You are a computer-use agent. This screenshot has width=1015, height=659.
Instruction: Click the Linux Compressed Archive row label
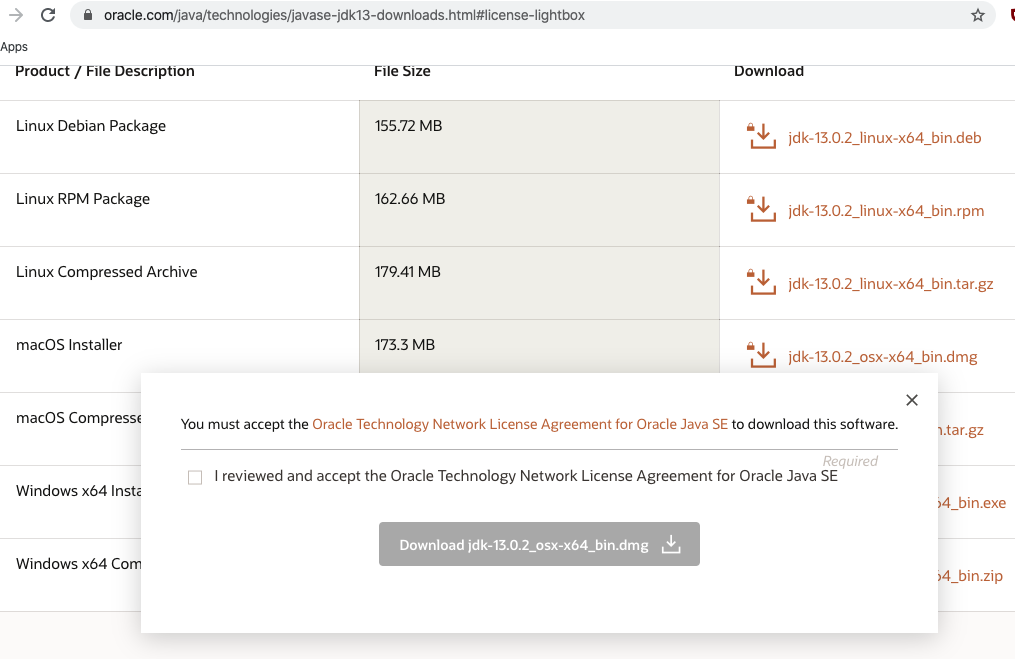tap(107, 272)
